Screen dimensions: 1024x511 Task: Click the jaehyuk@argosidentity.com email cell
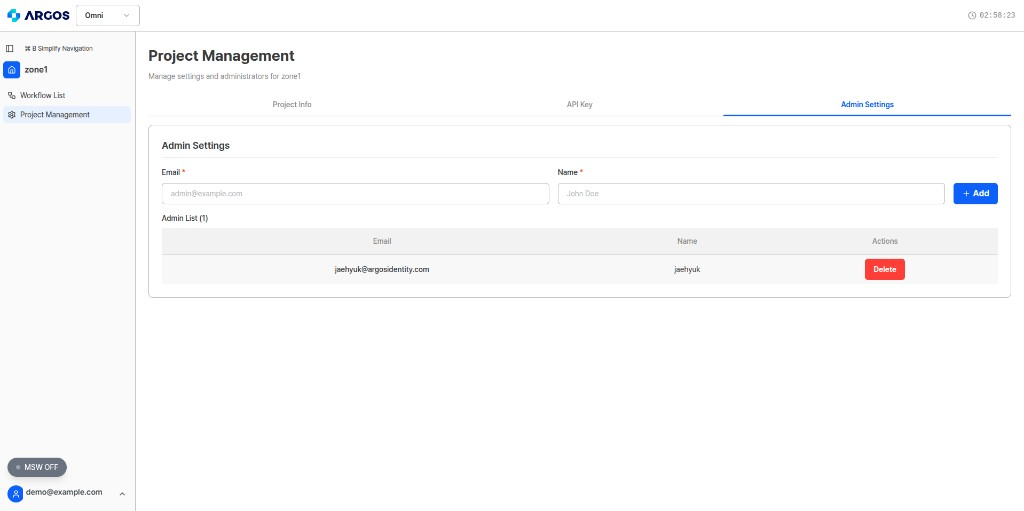tap(382, 269)
